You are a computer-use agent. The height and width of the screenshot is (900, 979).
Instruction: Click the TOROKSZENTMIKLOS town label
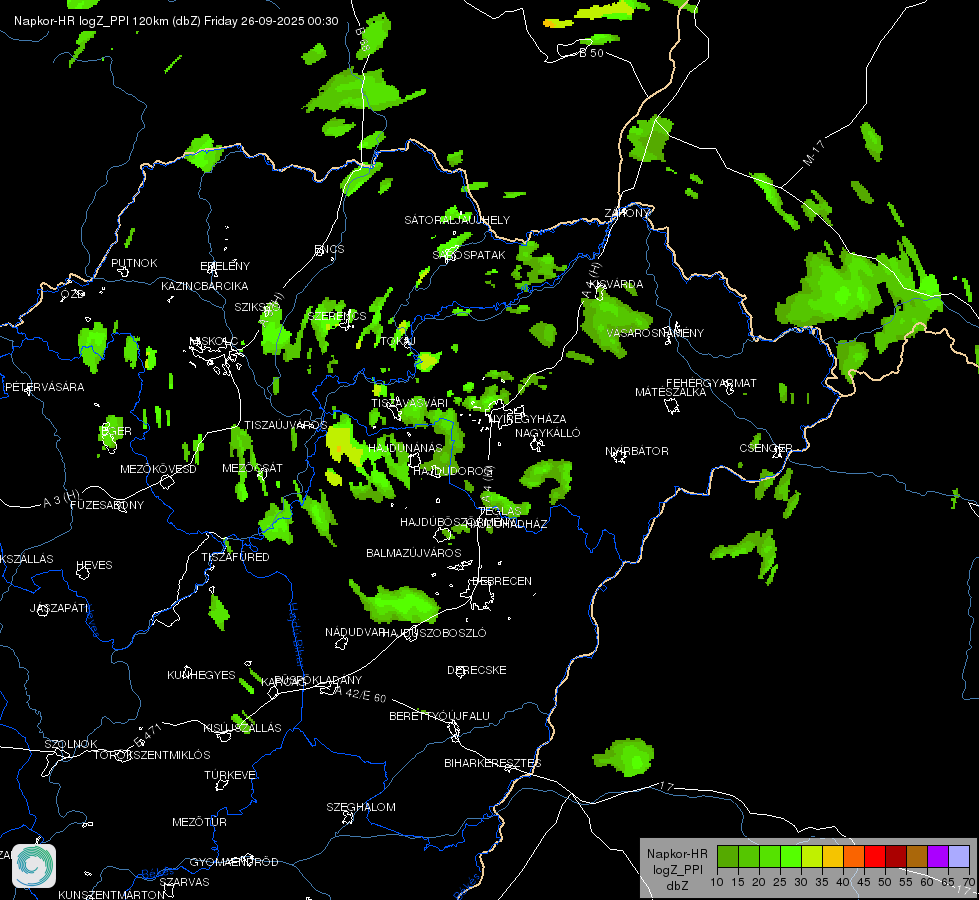(x=152, y=755)
